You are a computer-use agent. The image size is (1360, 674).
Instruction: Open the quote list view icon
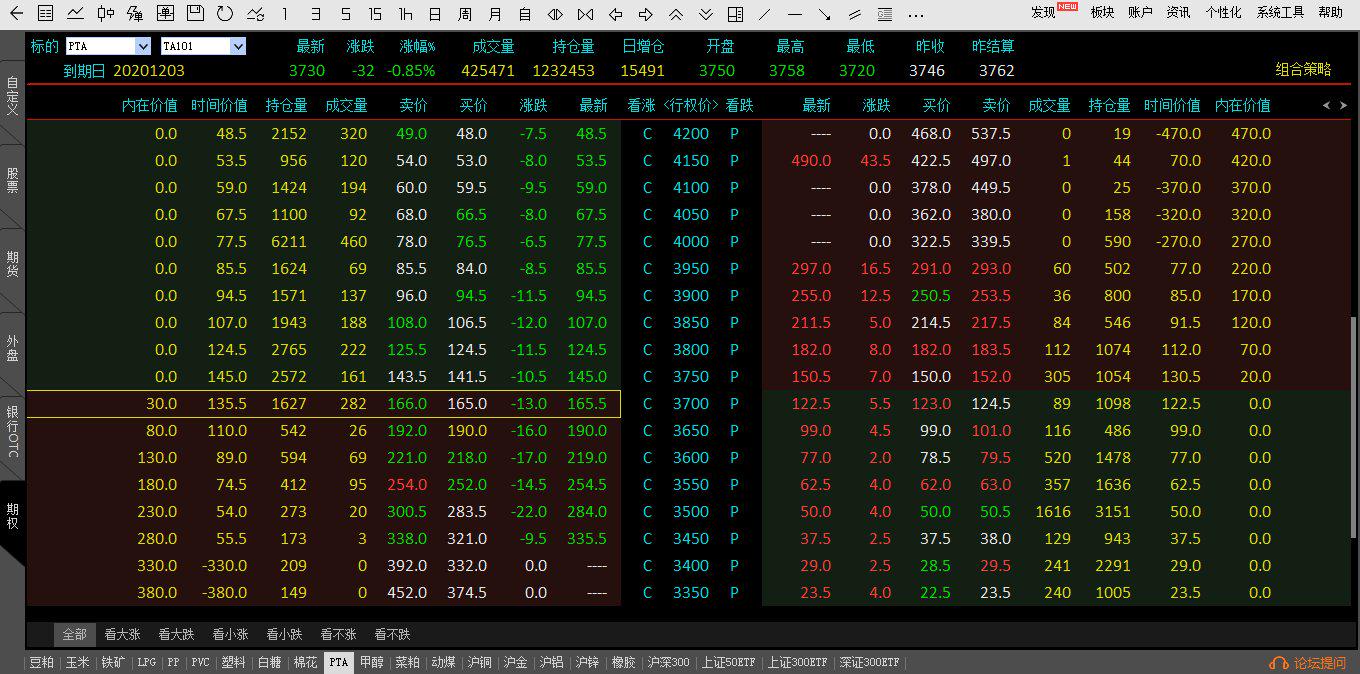point(45,14)
